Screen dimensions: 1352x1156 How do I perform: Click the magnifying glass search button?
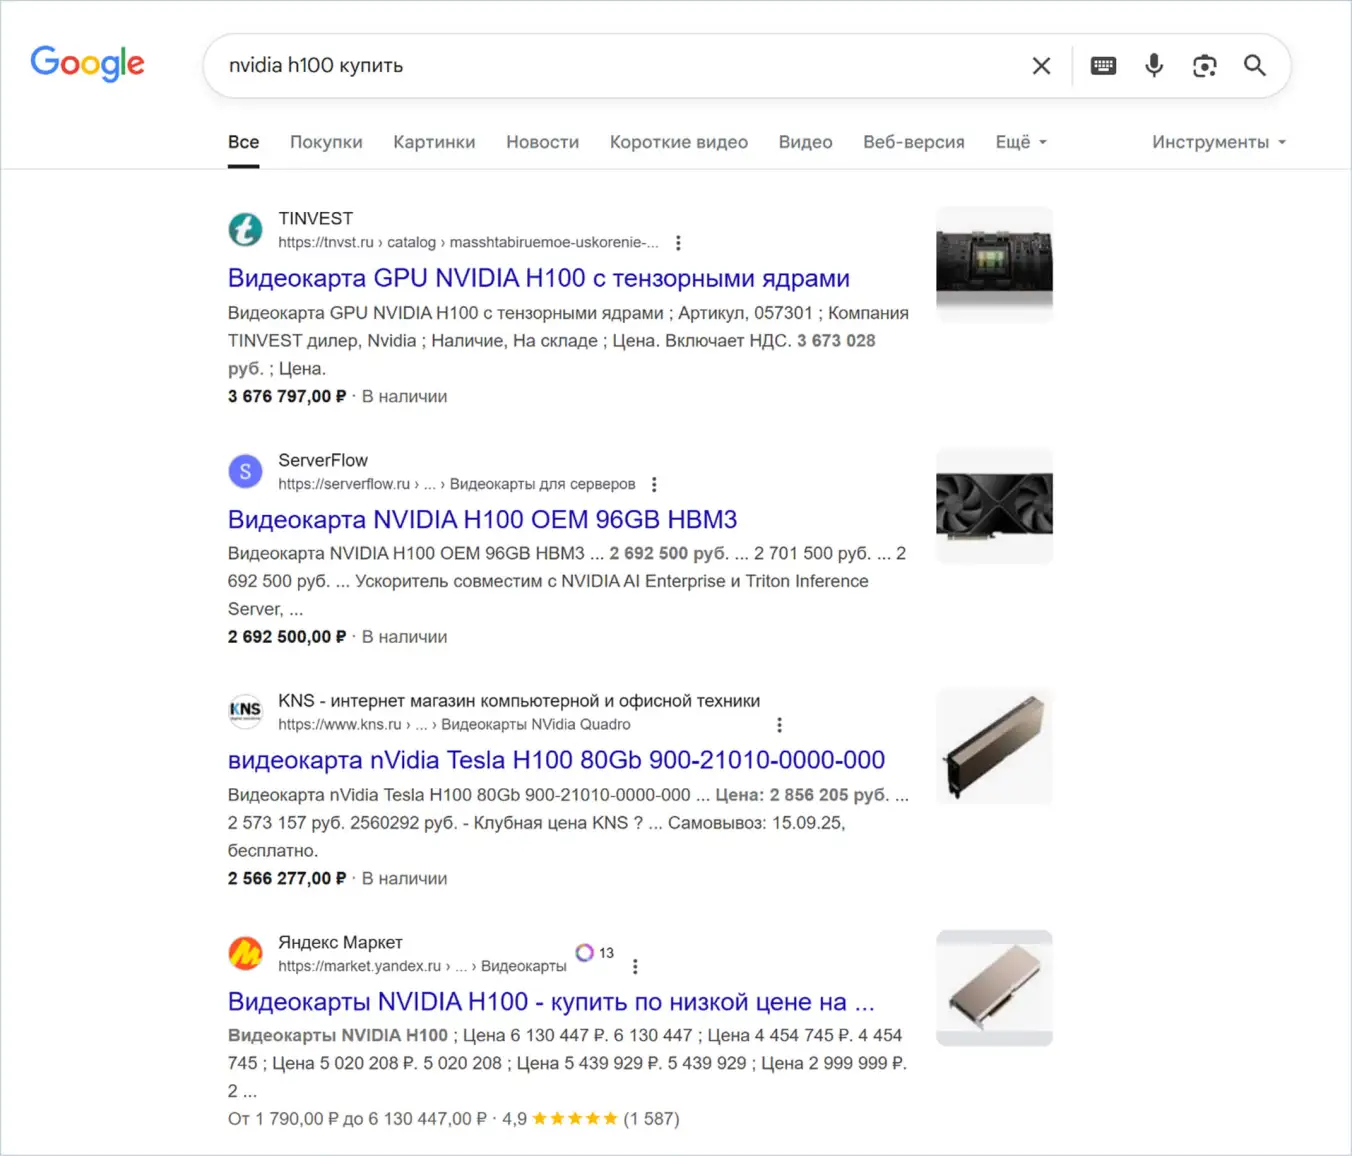click(1254, 66)
